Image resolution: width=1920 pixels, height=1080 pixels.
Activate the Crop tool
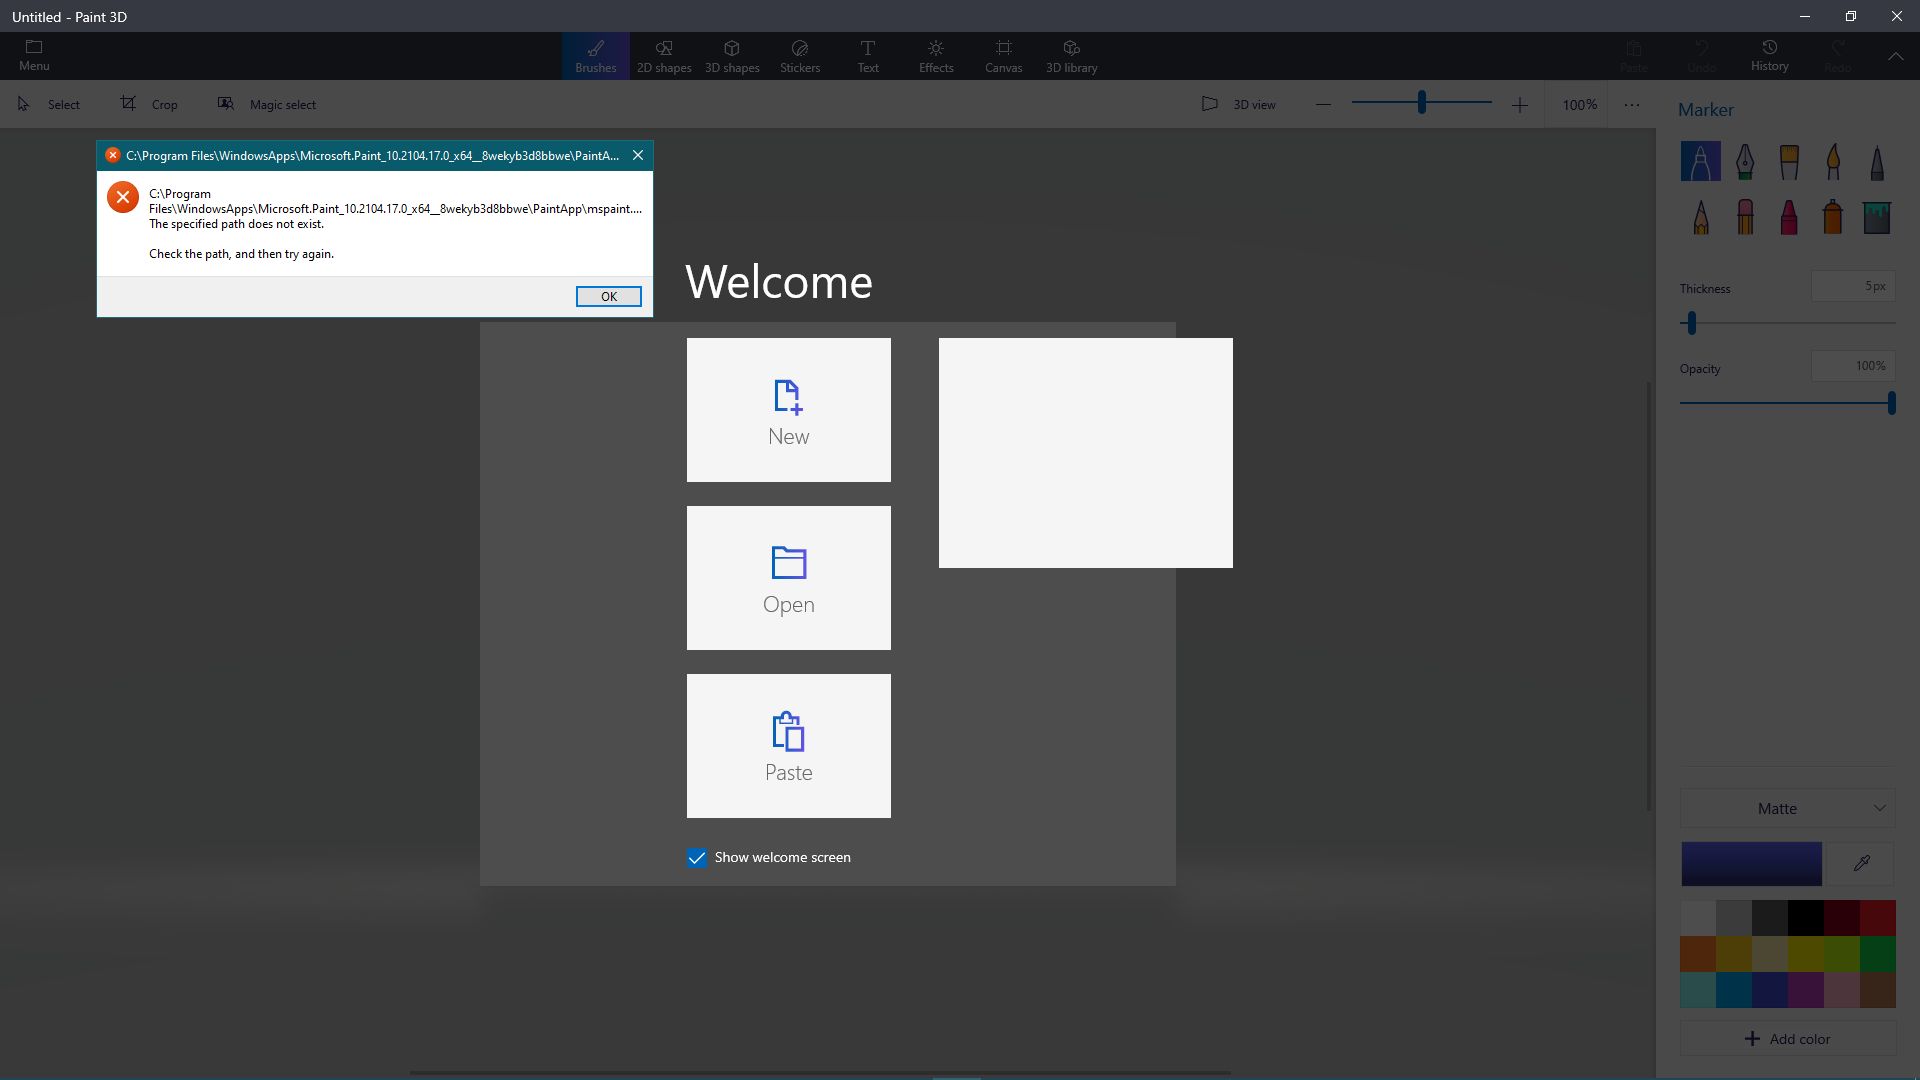point(150,104)
